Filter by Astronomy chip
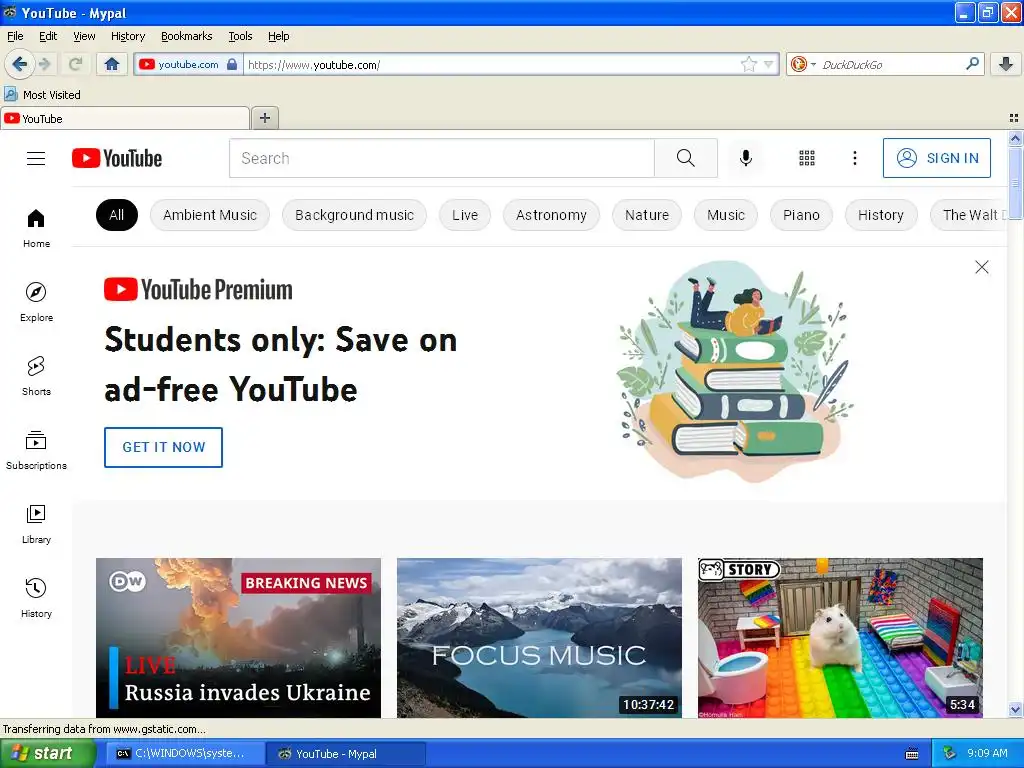1024x768 pixels. tap(551, 215)
